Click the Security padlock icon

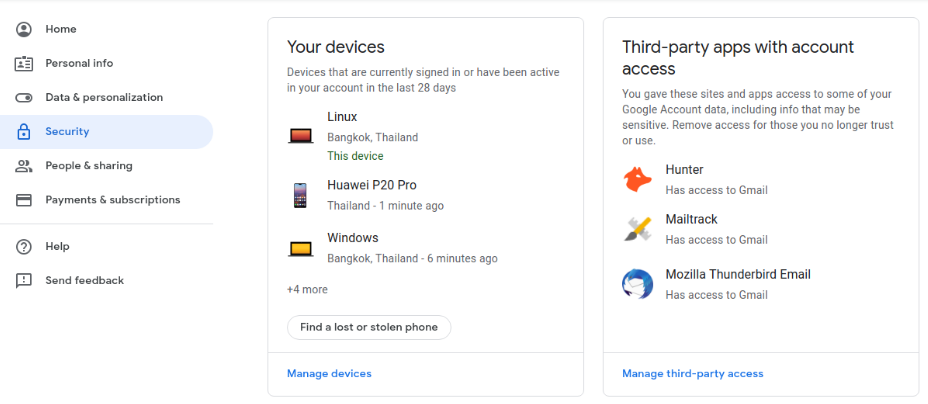pyautogui.click(x=24, y=132)
